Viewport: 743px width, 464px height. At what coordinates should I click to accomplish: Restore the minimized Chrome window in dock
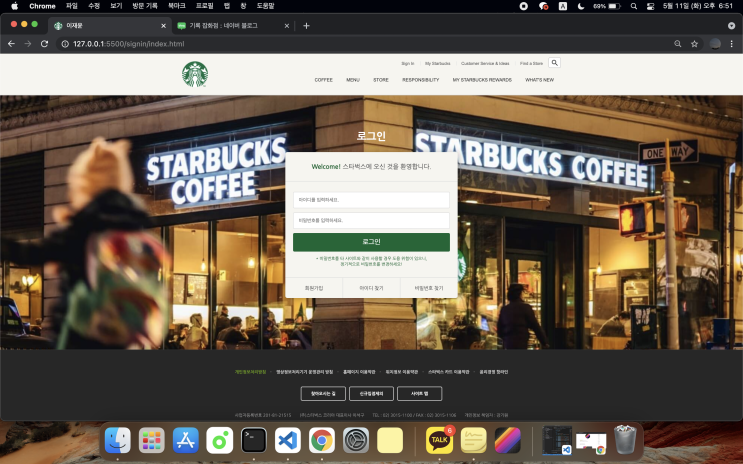[591, 443]
